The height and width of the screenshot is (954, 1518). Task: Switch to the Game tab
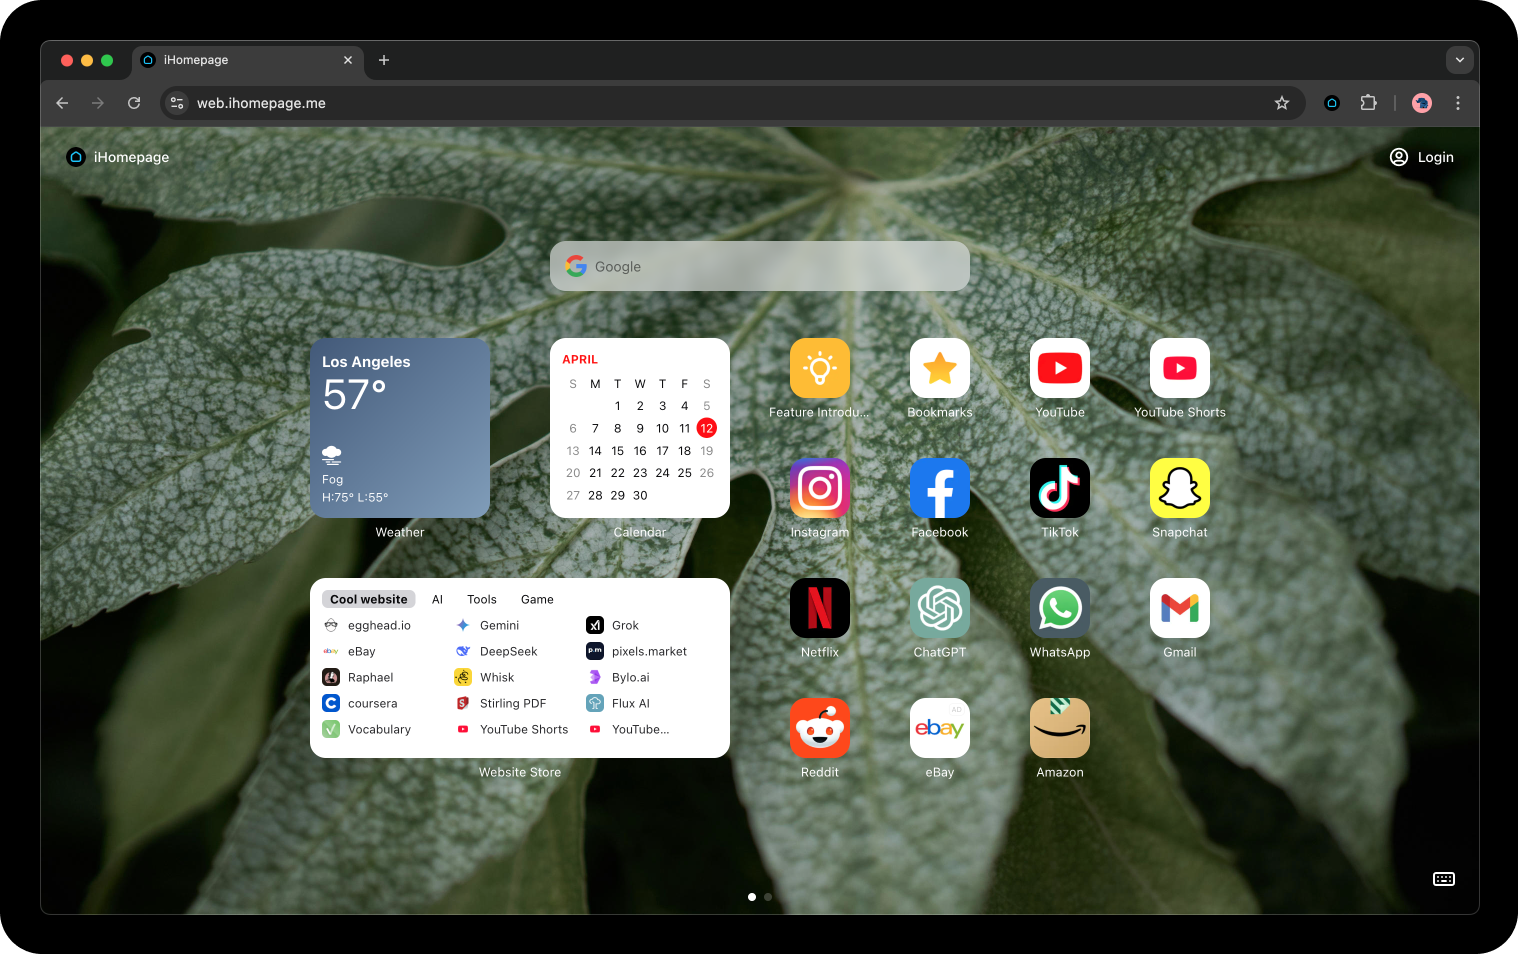537,599
